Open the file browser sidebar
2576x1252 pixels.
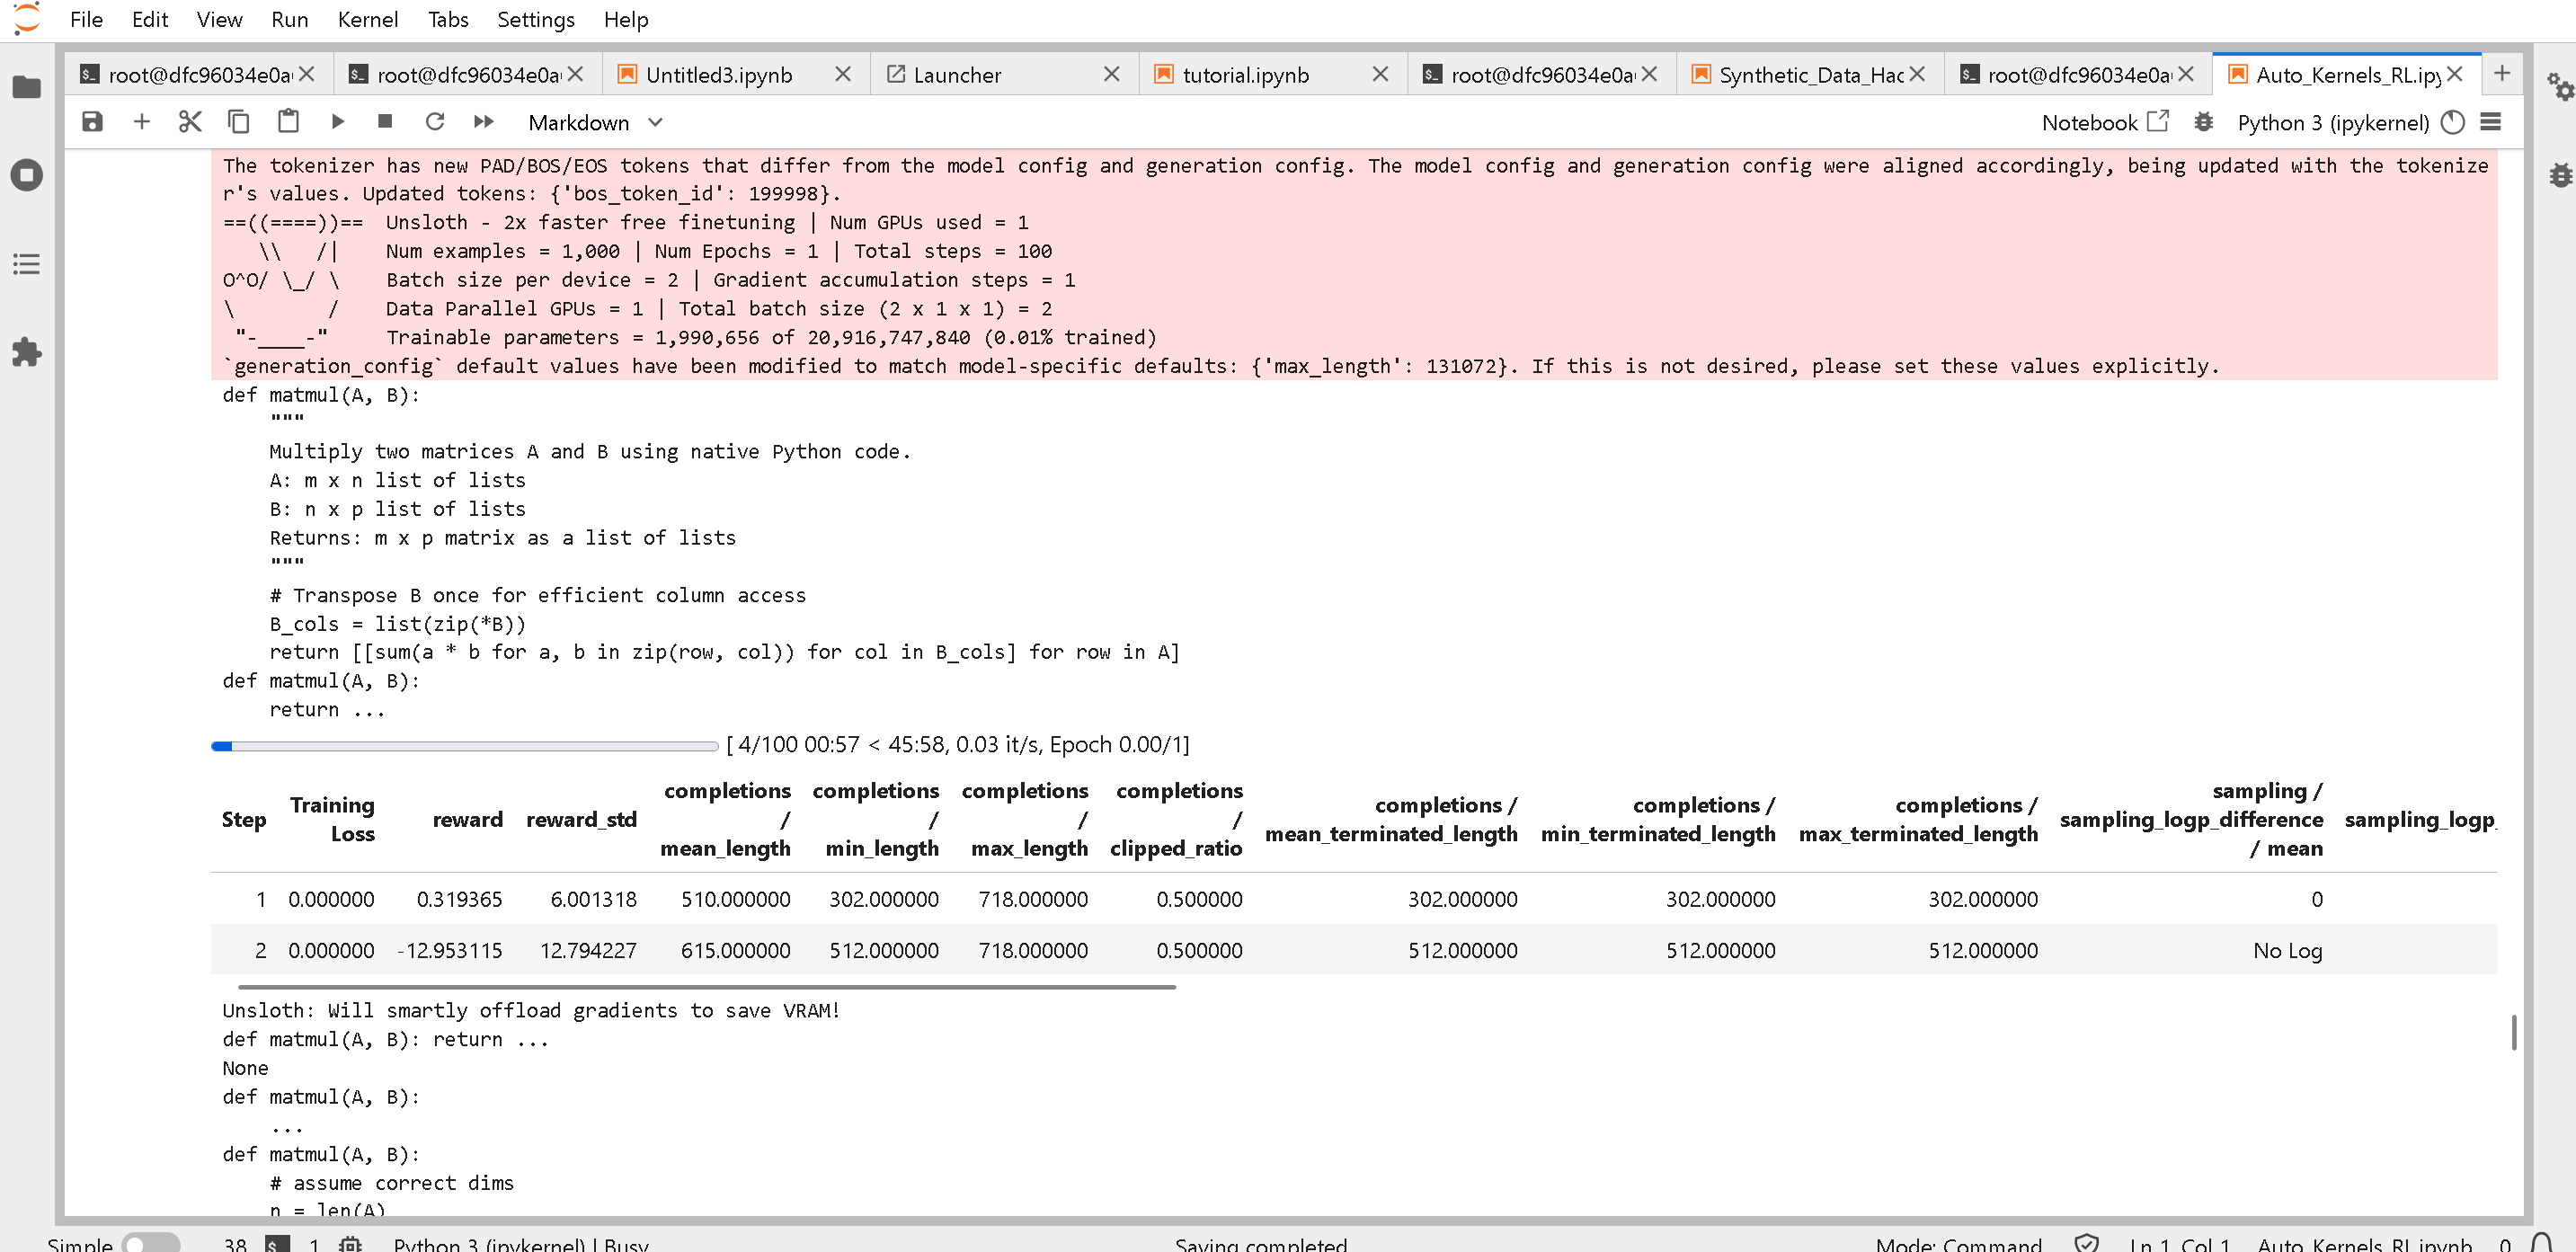point(27,88)
